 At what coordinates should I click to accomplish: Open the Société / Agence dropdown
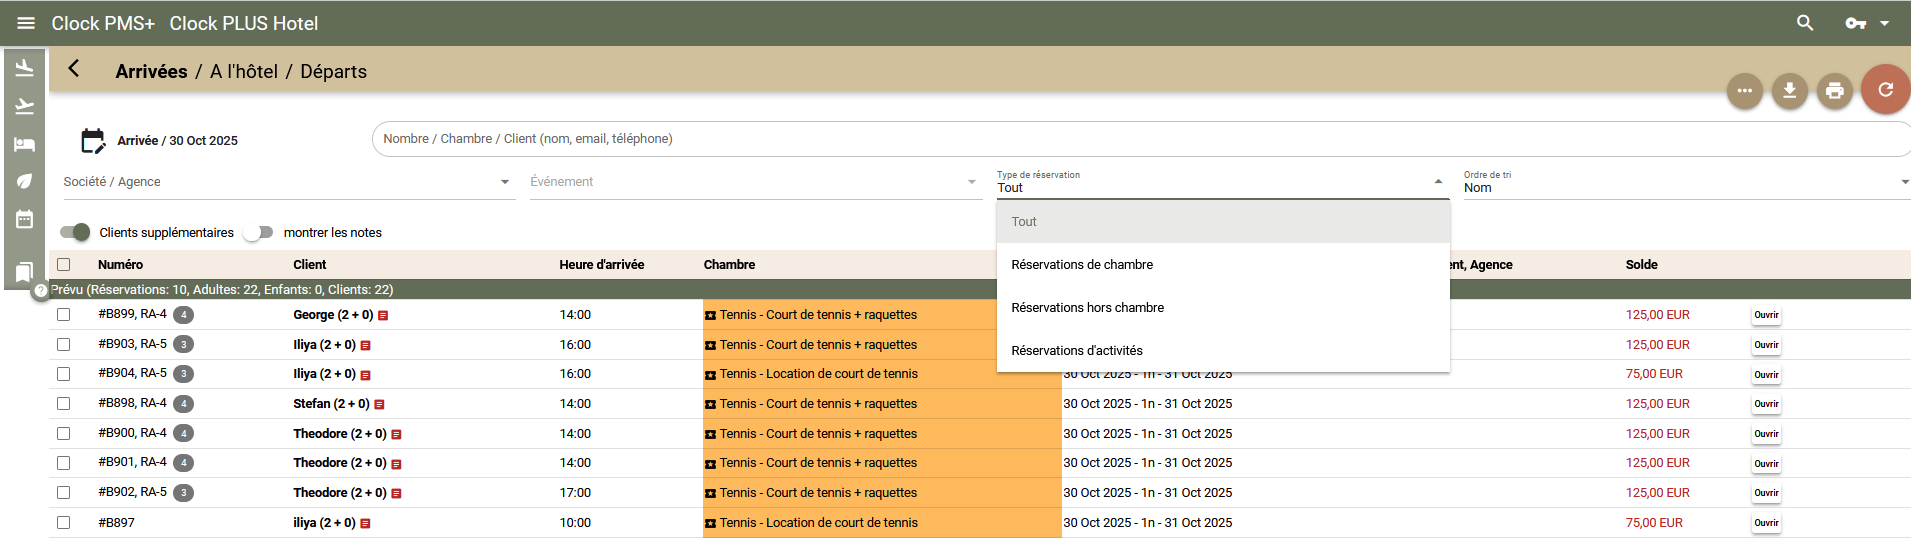[289, 182]
